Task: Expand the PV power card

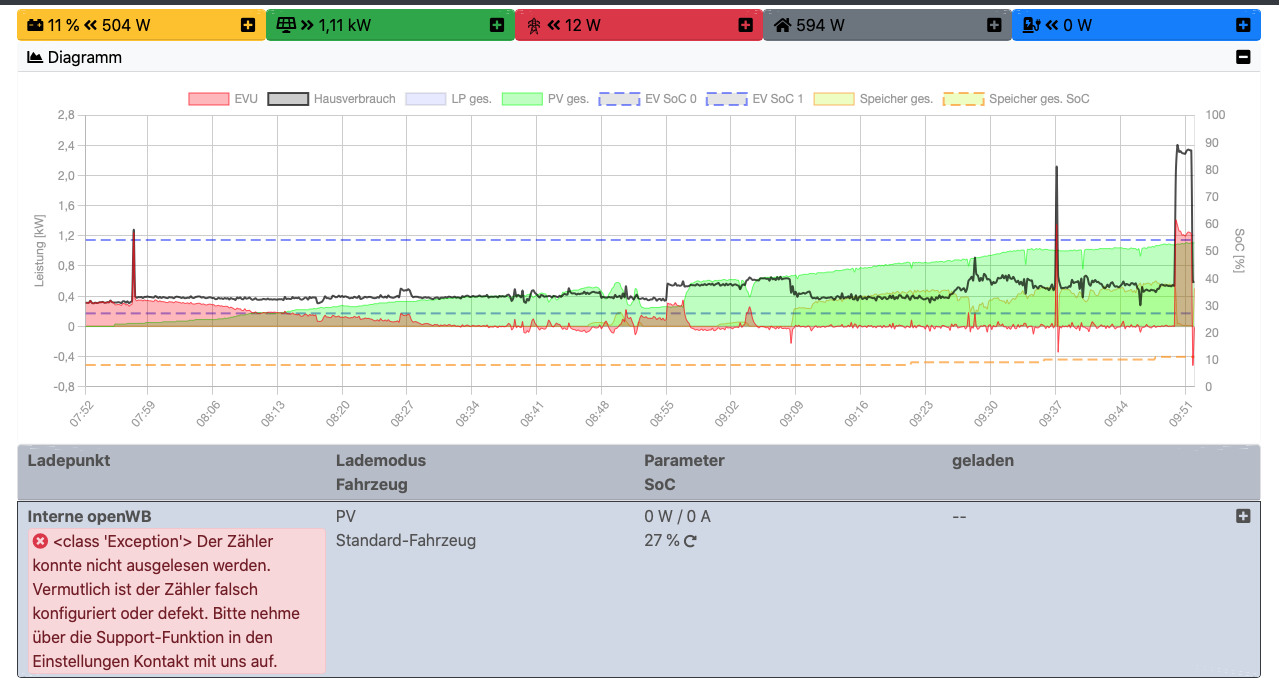Action: click(497, 25)
